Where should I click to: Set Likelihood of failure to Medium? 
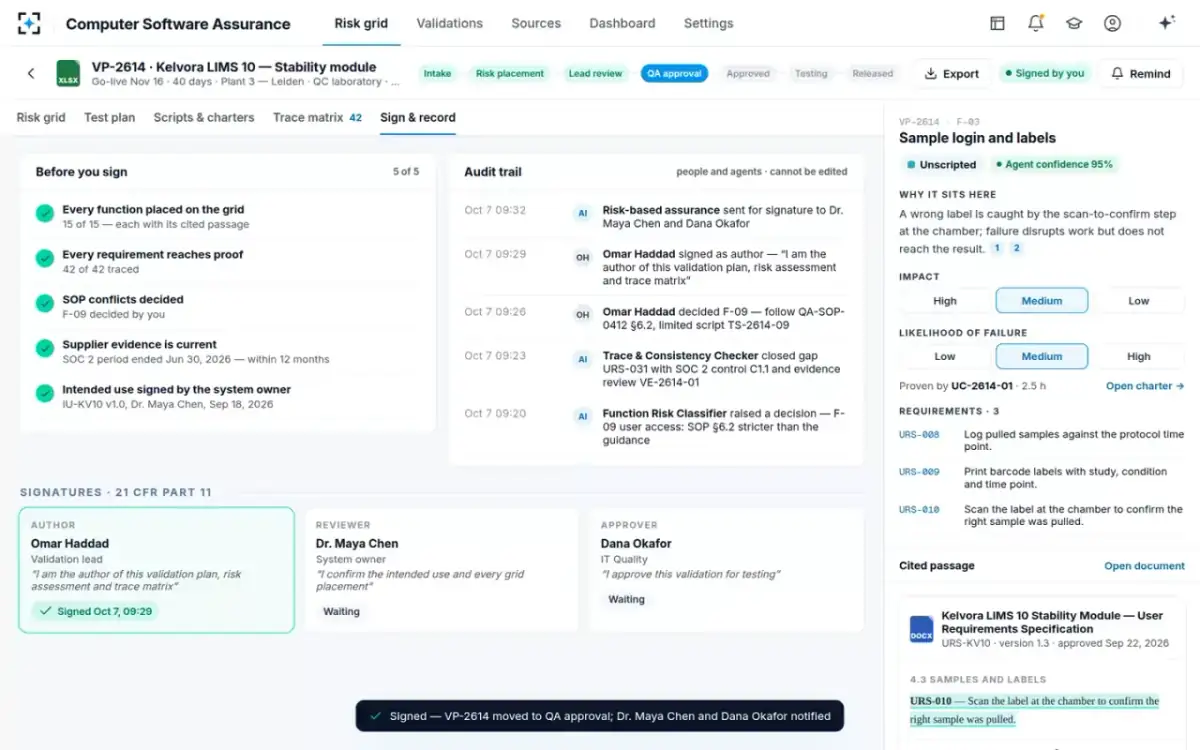(1042, 356)
